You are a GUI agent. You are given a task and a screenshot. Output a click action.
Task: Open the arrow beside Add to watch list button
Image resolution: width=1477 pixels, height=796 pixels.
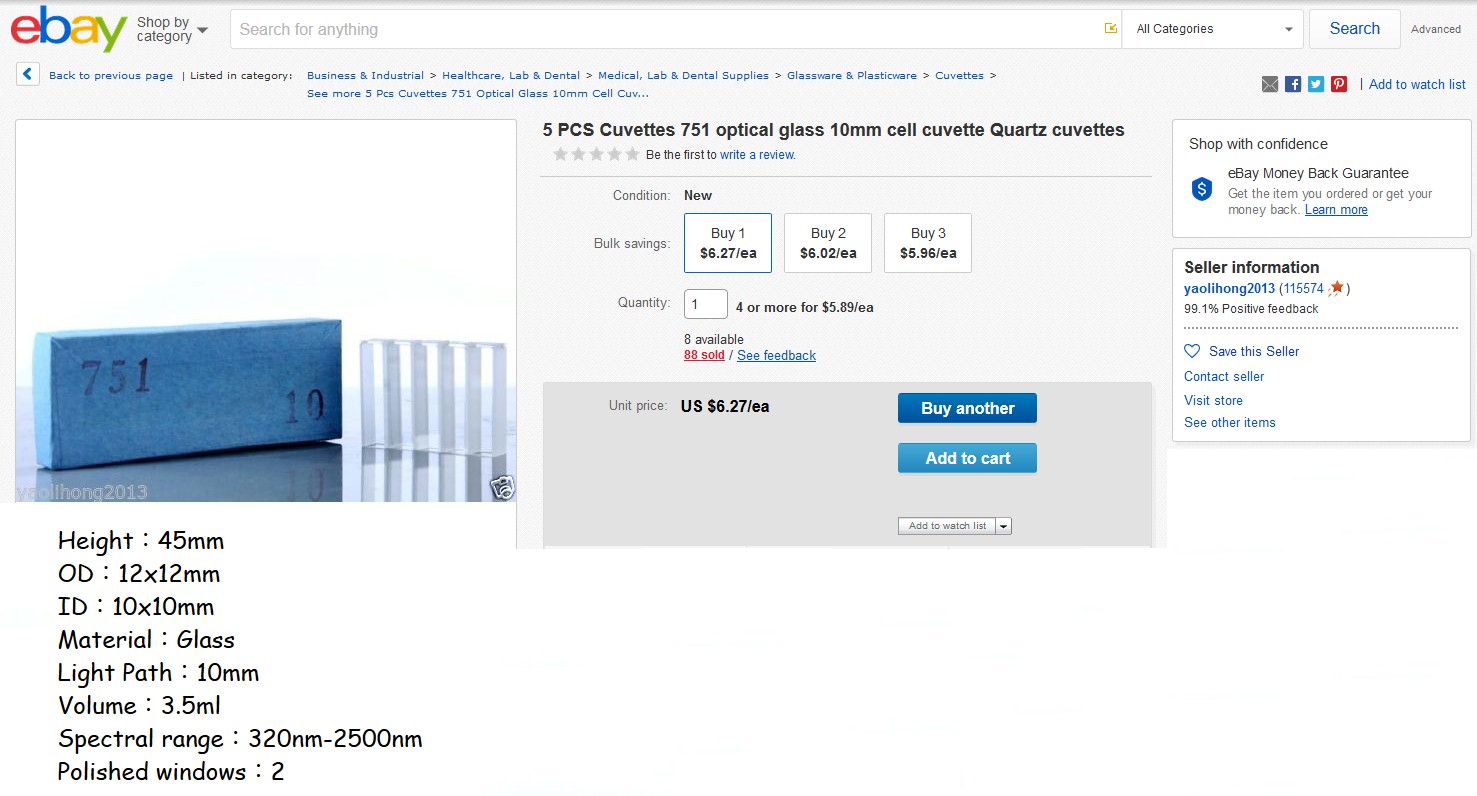(x=1004, y=526)
